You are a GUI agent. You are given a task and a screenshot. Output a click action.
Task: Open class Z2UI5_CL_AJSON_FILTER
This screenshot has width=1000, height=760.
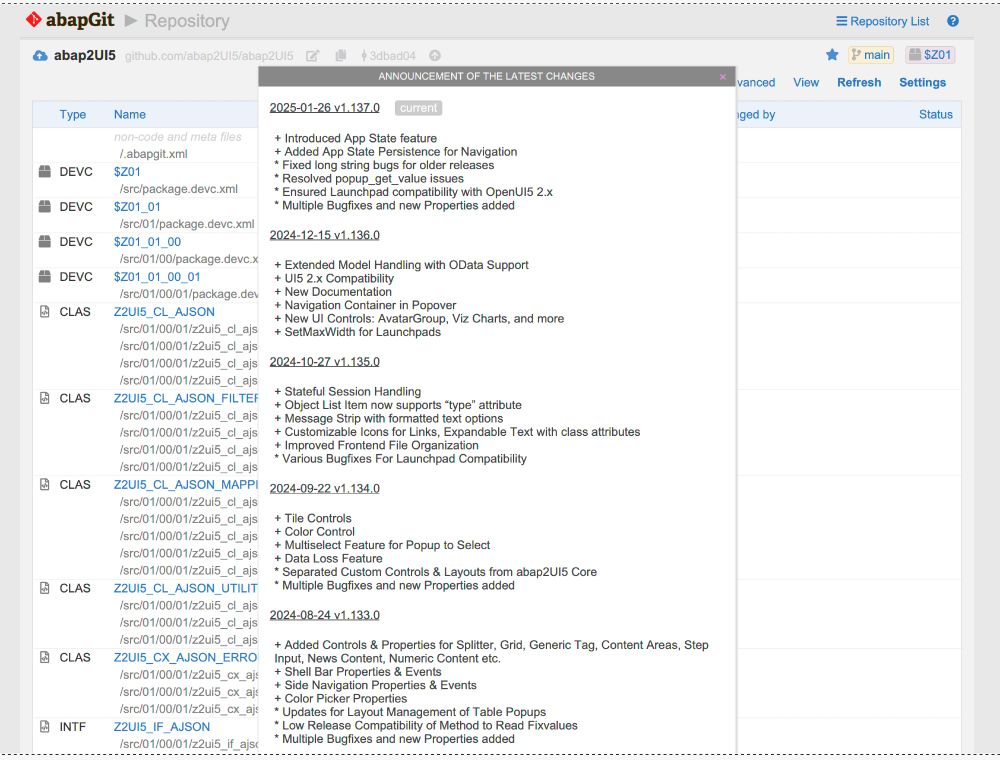[x=186, y=398]
